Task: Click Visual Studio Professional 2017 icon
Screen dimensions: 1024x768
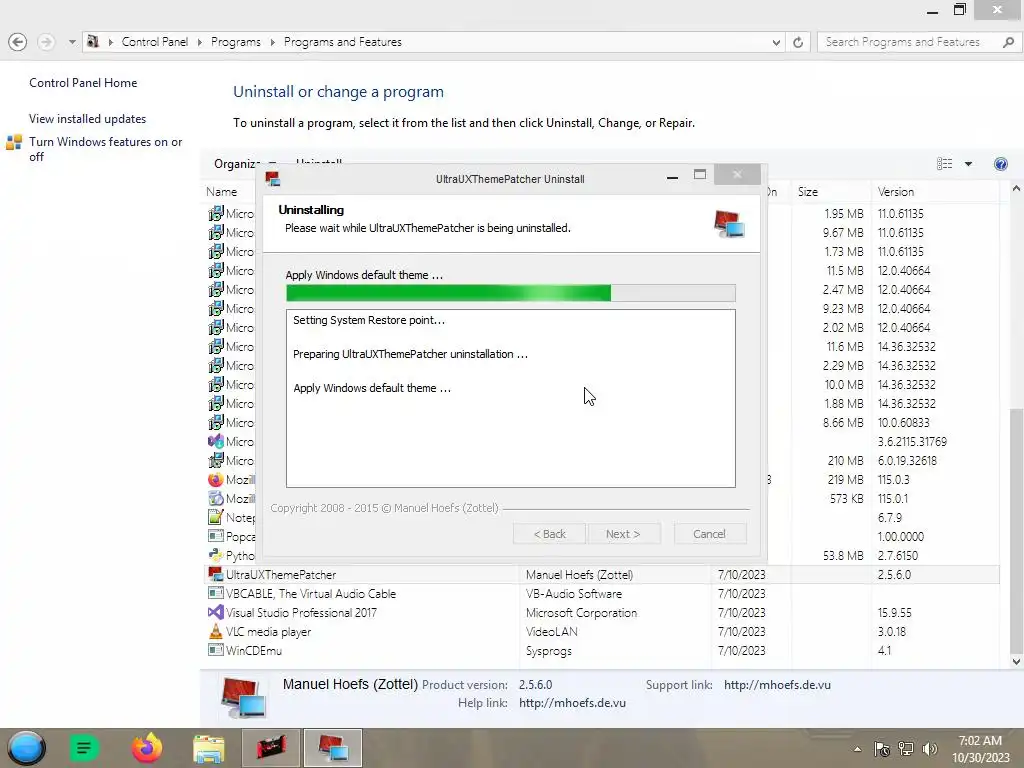Action: 216,613
